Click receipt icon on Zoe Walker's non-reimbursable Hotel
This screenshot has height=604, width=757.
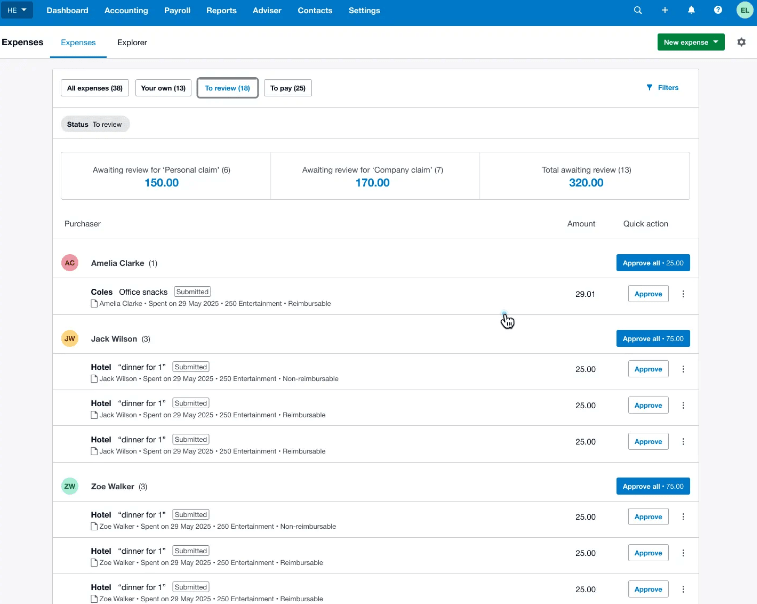coord(94,527)
